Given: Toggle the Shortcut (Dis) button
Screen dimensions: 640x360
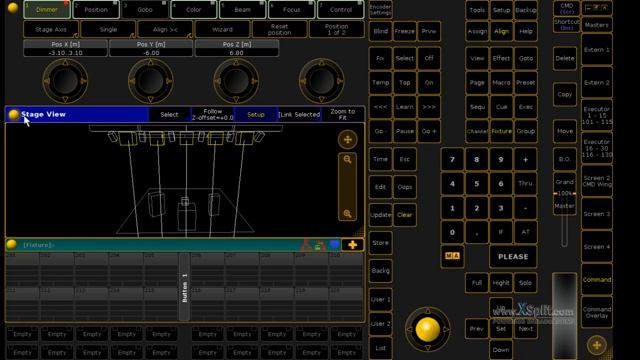Looking at the screenshot, I should pos(567,24).
